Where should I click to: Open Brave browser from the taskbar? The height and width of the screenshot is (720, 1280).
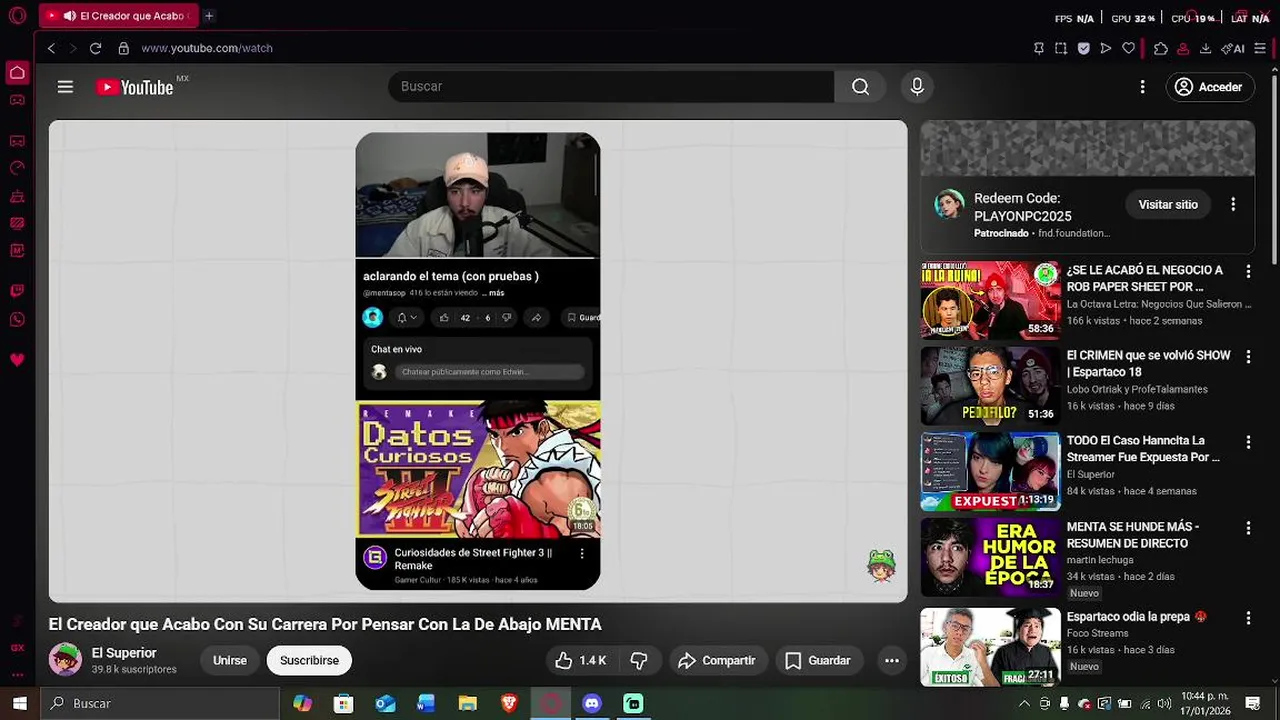[509, 703]
